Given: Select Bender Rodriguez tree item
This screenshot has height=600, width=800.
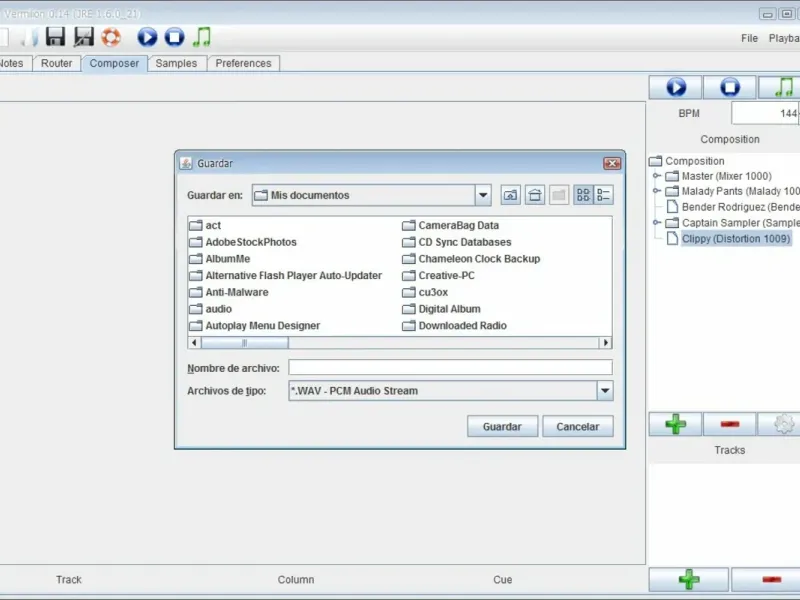Looking at the screenshot, I should [x=733, y=207].
